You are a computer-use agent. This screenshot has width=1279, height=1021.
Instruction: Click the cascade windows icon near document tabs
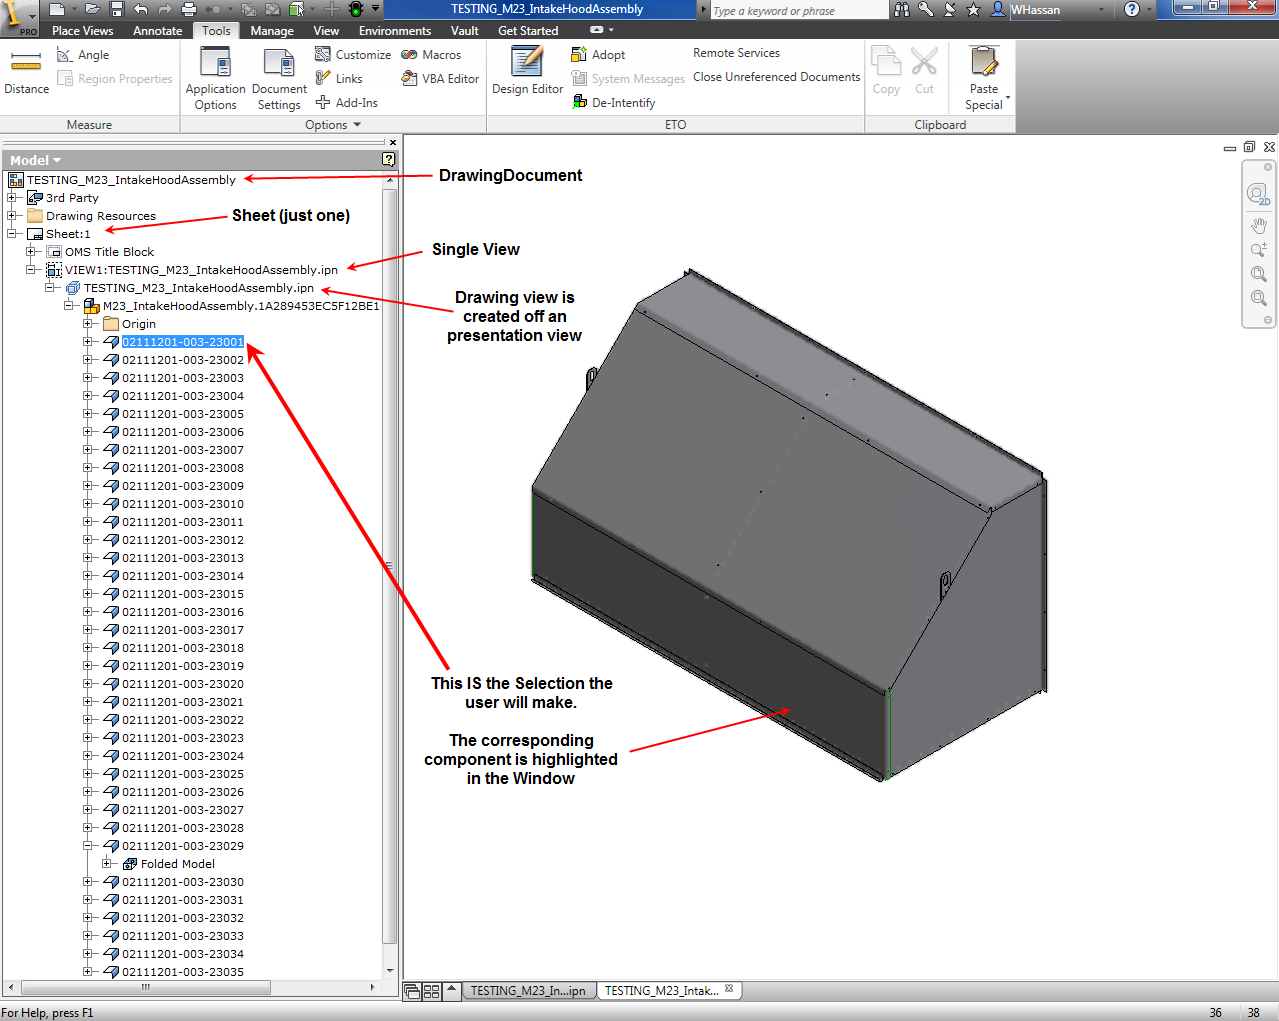[412, 991]
